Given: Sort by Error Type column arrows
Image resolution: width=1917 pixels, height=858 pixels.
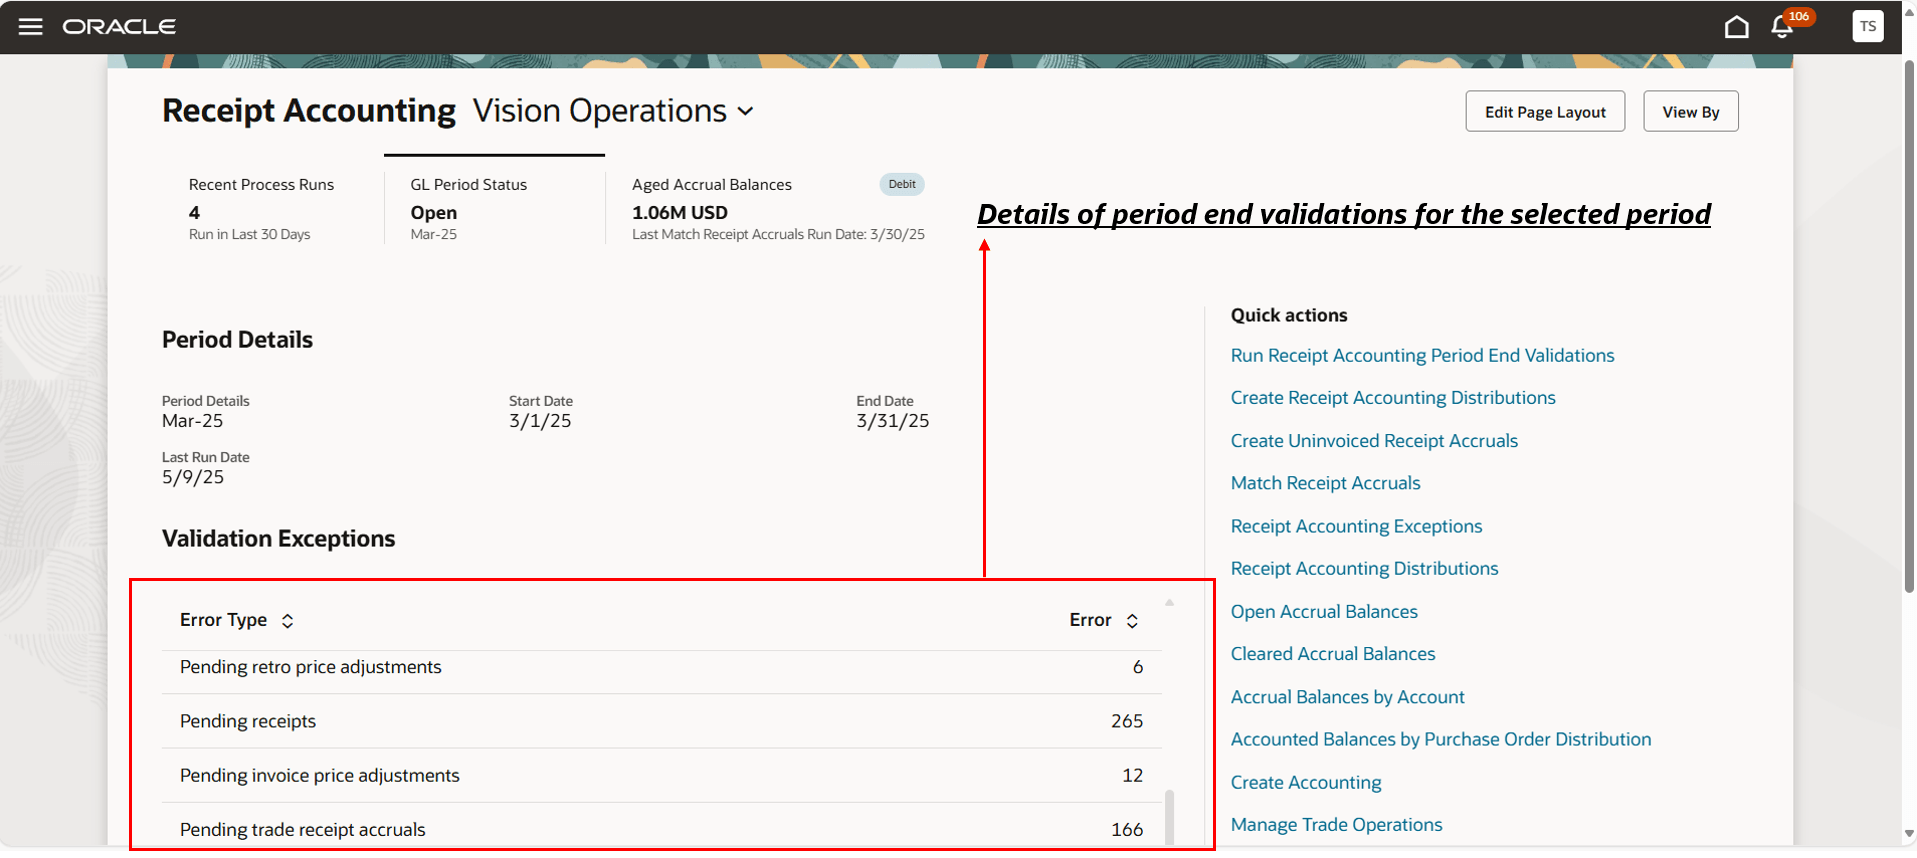Looking at the screenshot, I should (287, 621).
